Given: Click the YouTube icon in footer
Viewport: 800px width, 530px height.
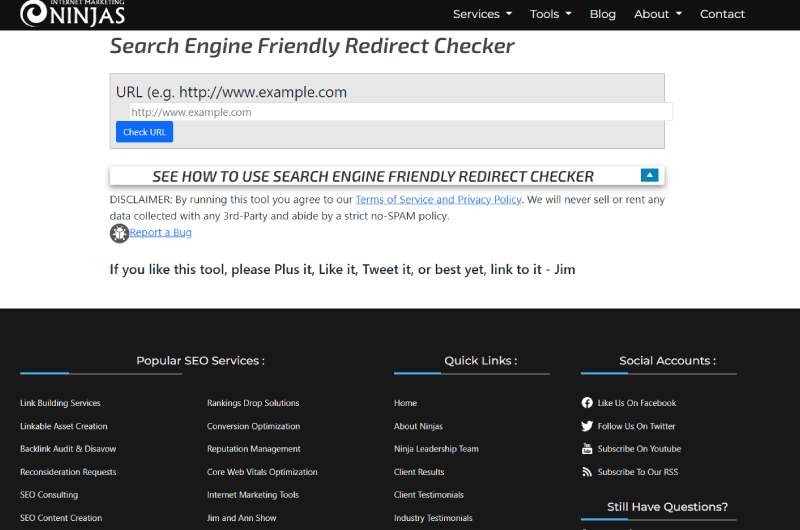Looking at the screenshot, I should click(587, 449).
